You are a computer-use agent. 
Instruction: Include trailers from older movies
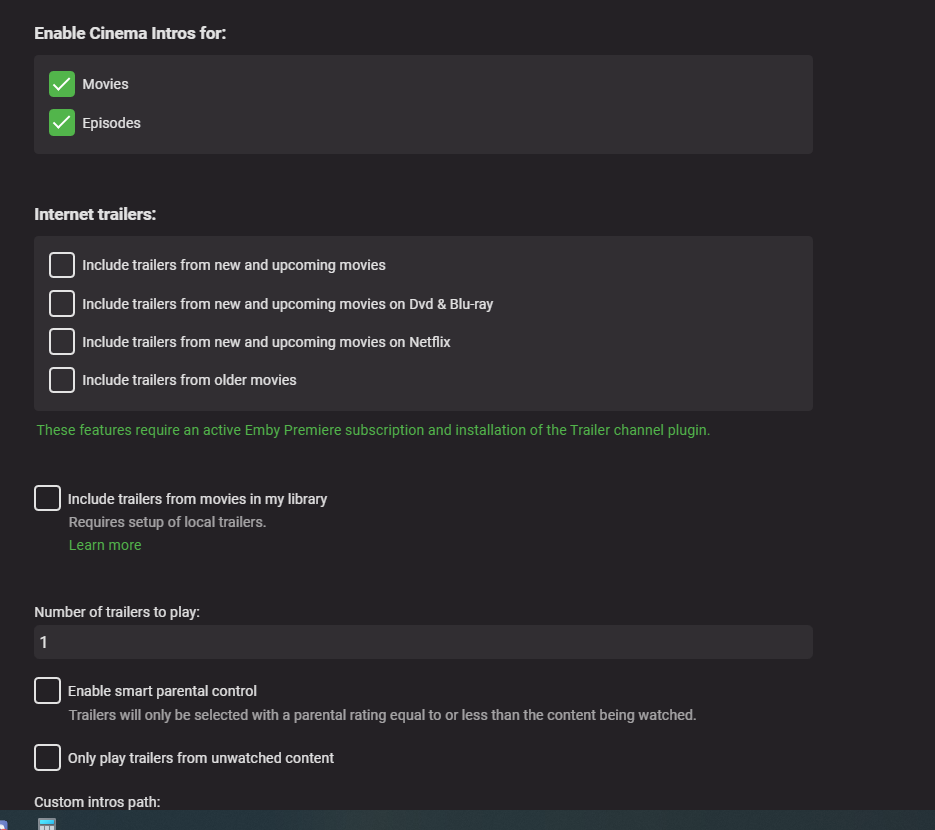(62, 380)
